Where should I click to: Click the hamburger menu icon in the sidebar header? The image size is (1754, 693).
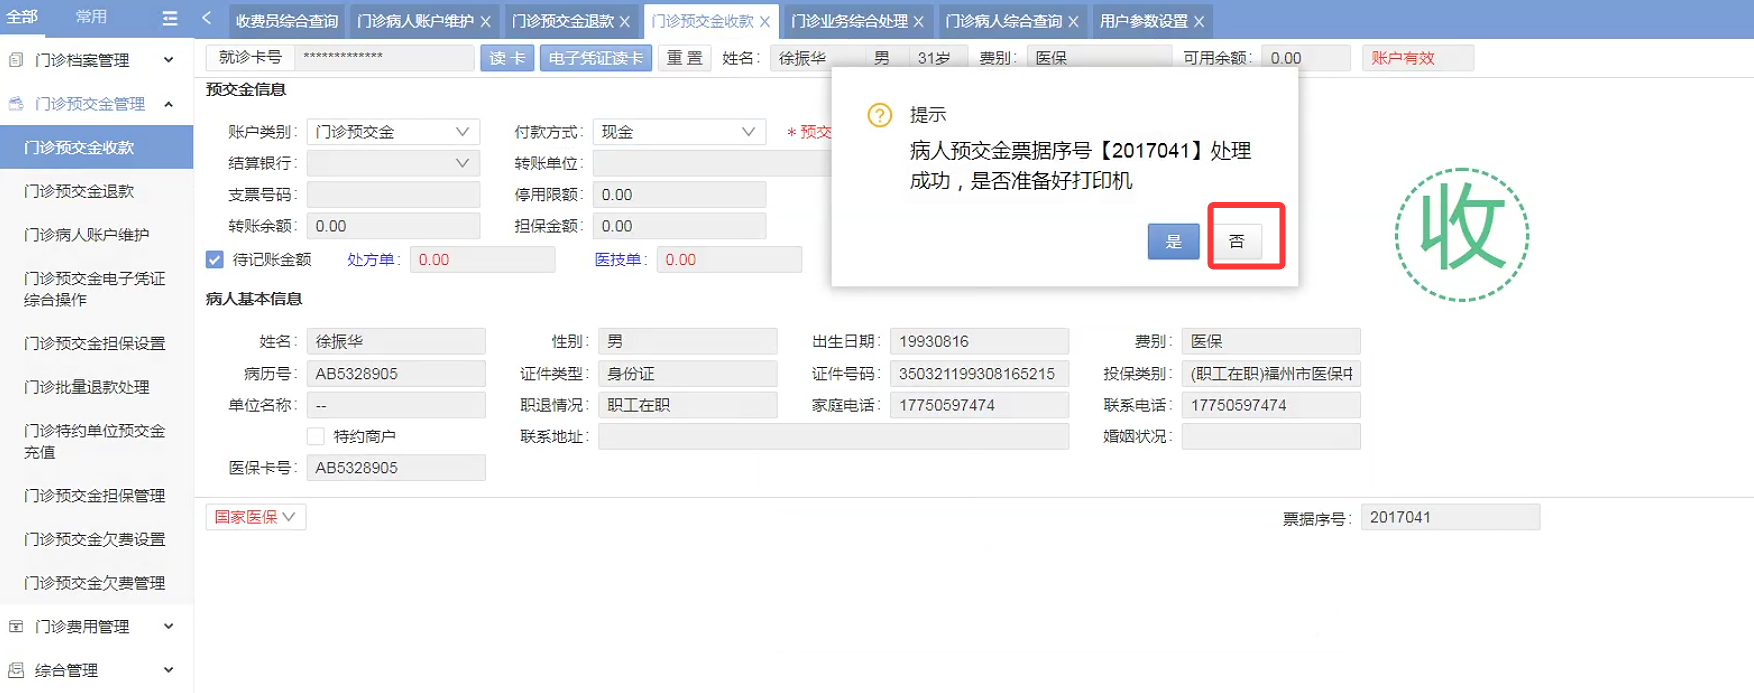169,18
